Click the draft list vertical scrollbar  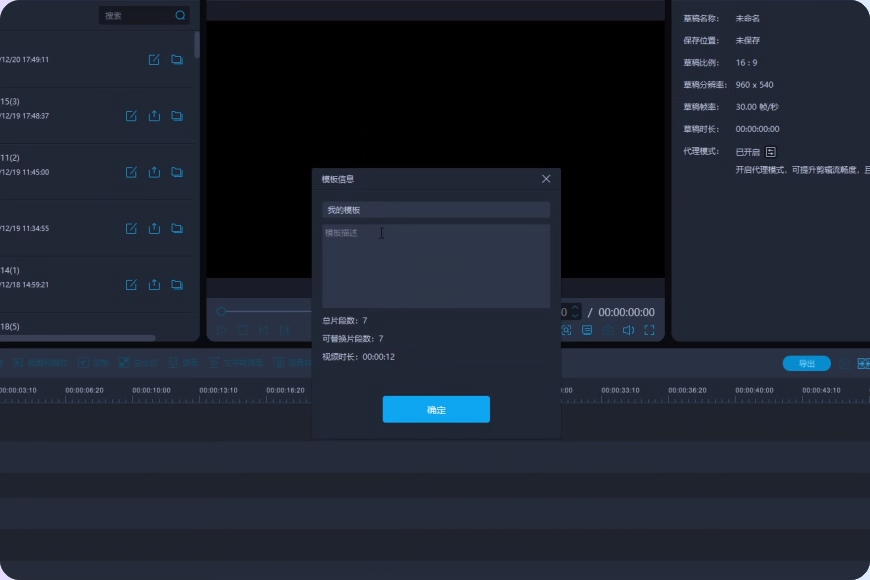(197, 44)
